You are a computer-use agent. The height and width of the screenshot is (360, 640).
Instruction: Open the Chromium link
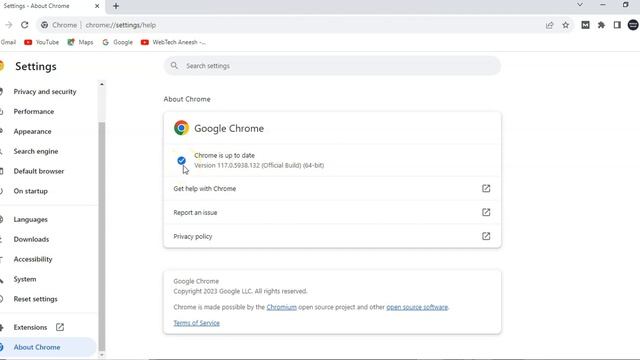[282, 307]
